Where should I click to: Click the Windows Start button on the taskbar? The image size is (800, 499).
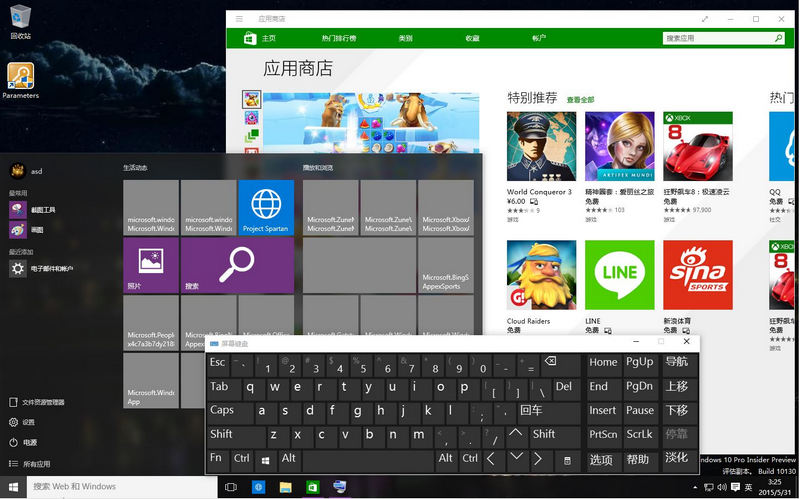(x=13, y=487)
